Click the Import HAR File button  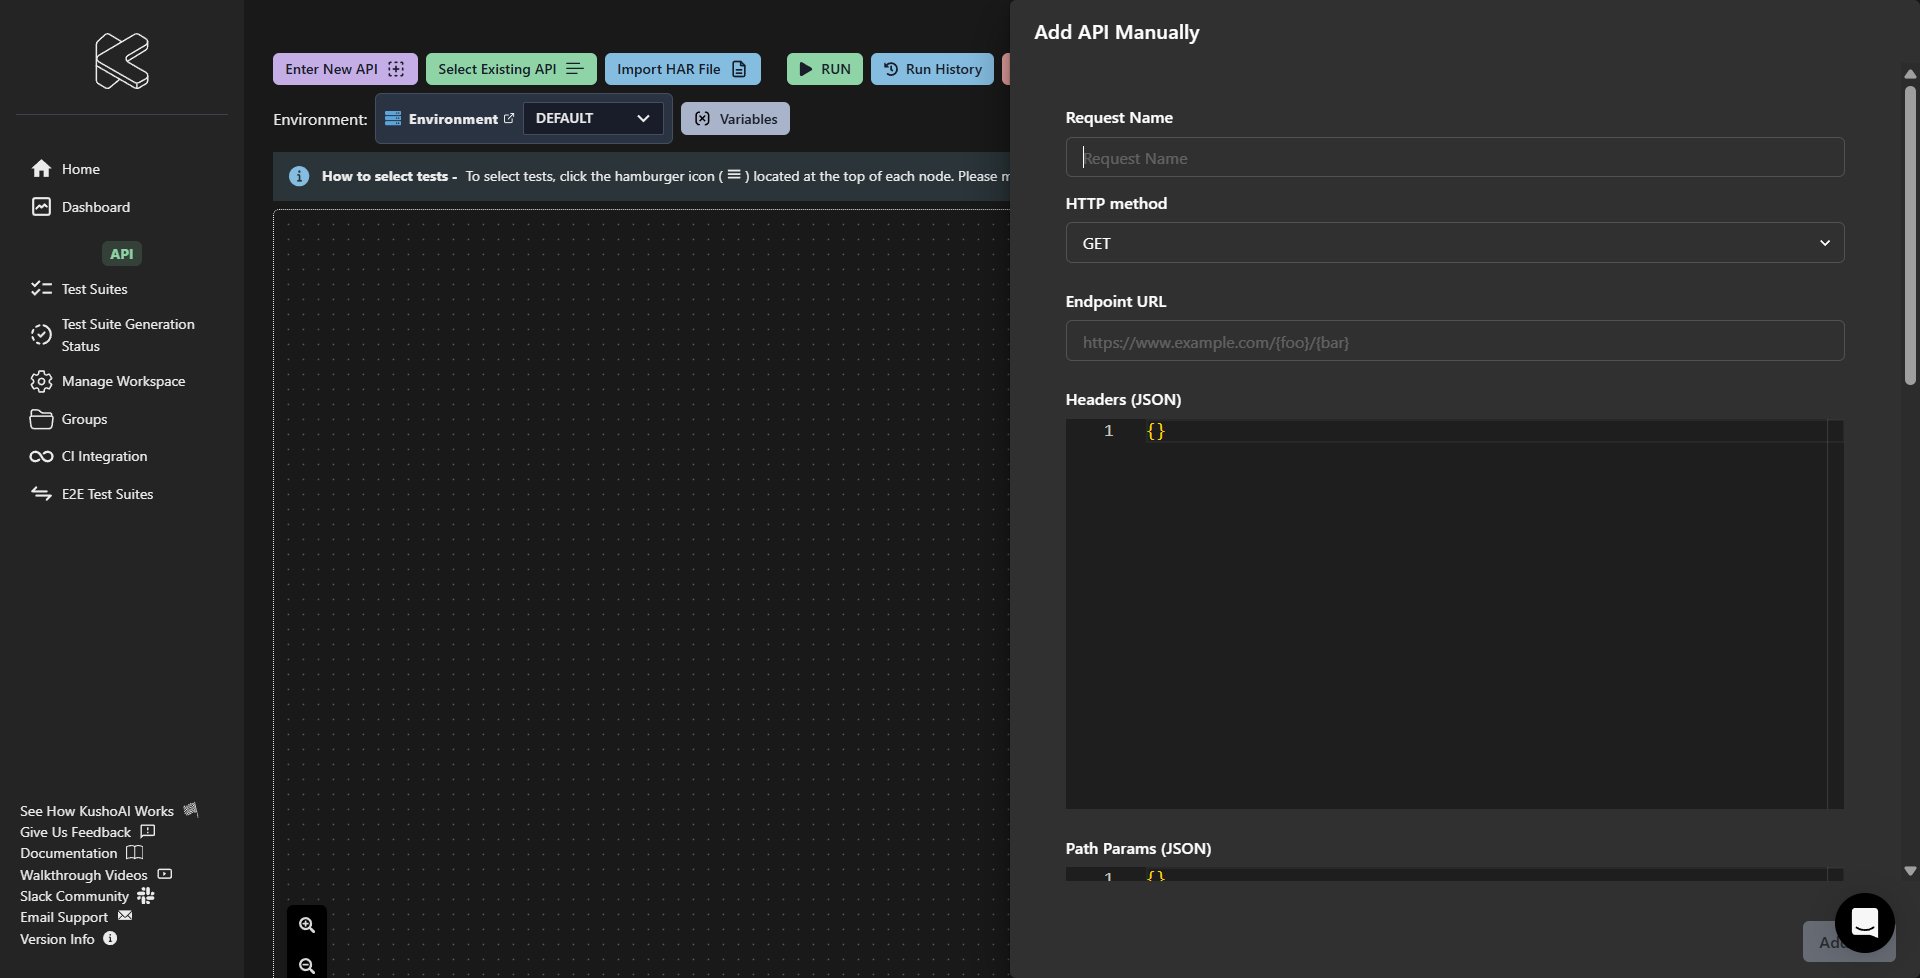click(x=682, y=69)
